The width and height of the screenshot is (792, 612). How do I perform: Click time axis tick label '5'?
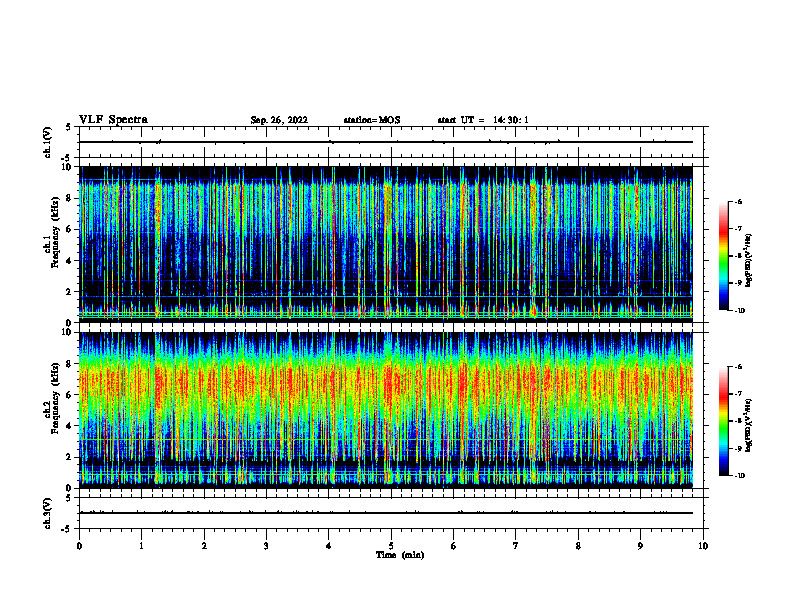pos(391,546)
